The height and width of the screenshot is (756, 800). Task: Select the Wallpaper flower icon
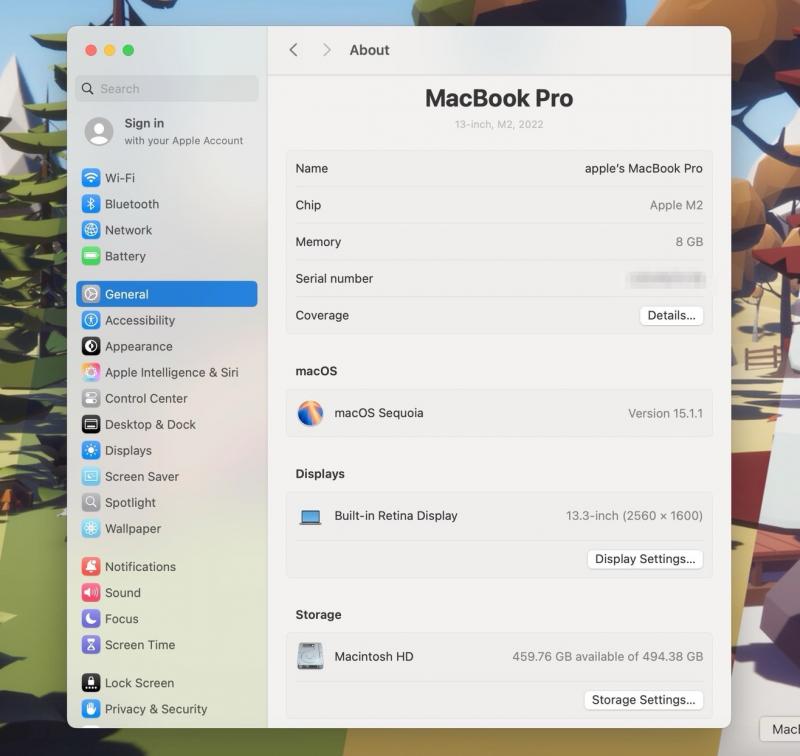click(91, 528)
